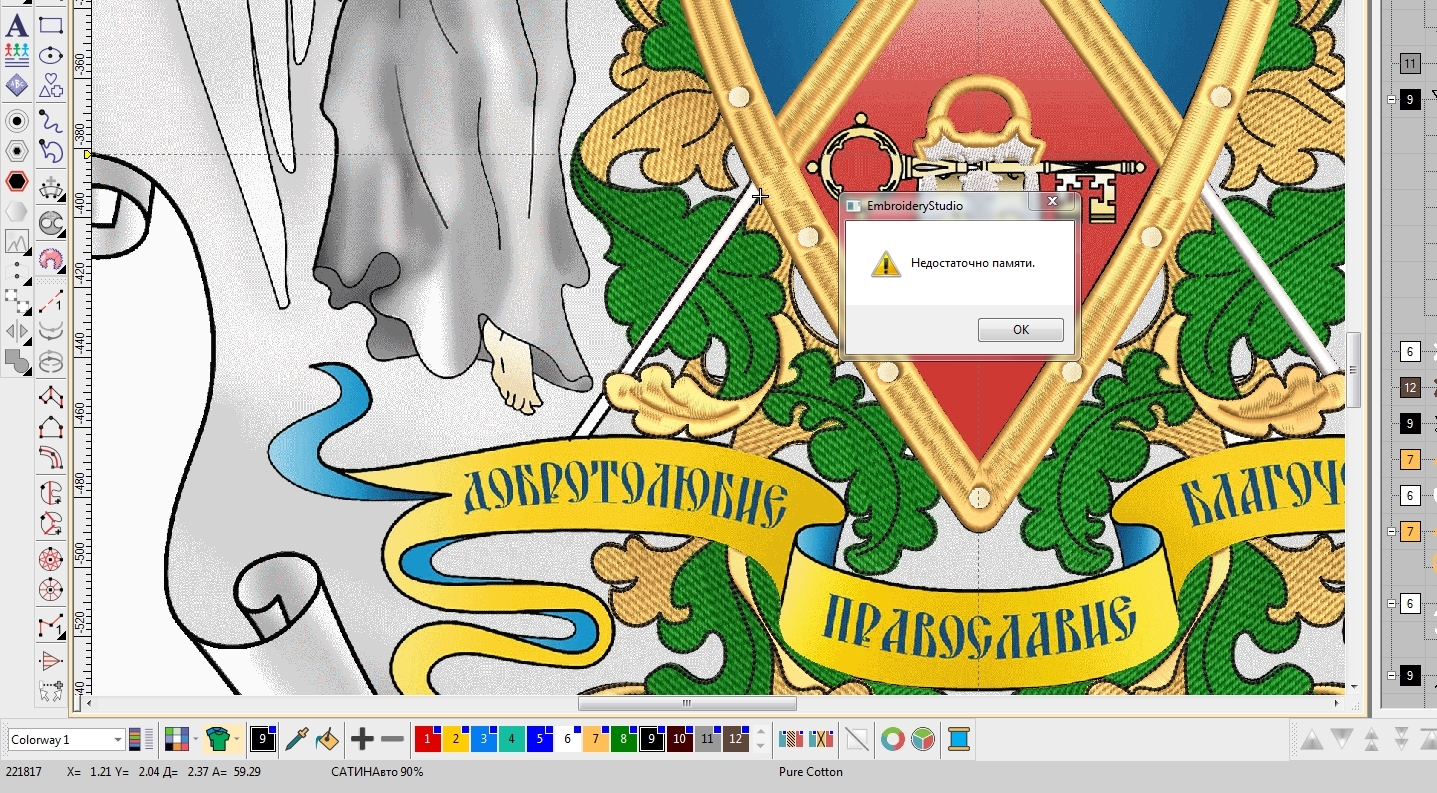Select color block 11 in sequence panel
The height and width of the screenshot is (793, 1437).
(1410, 64)
